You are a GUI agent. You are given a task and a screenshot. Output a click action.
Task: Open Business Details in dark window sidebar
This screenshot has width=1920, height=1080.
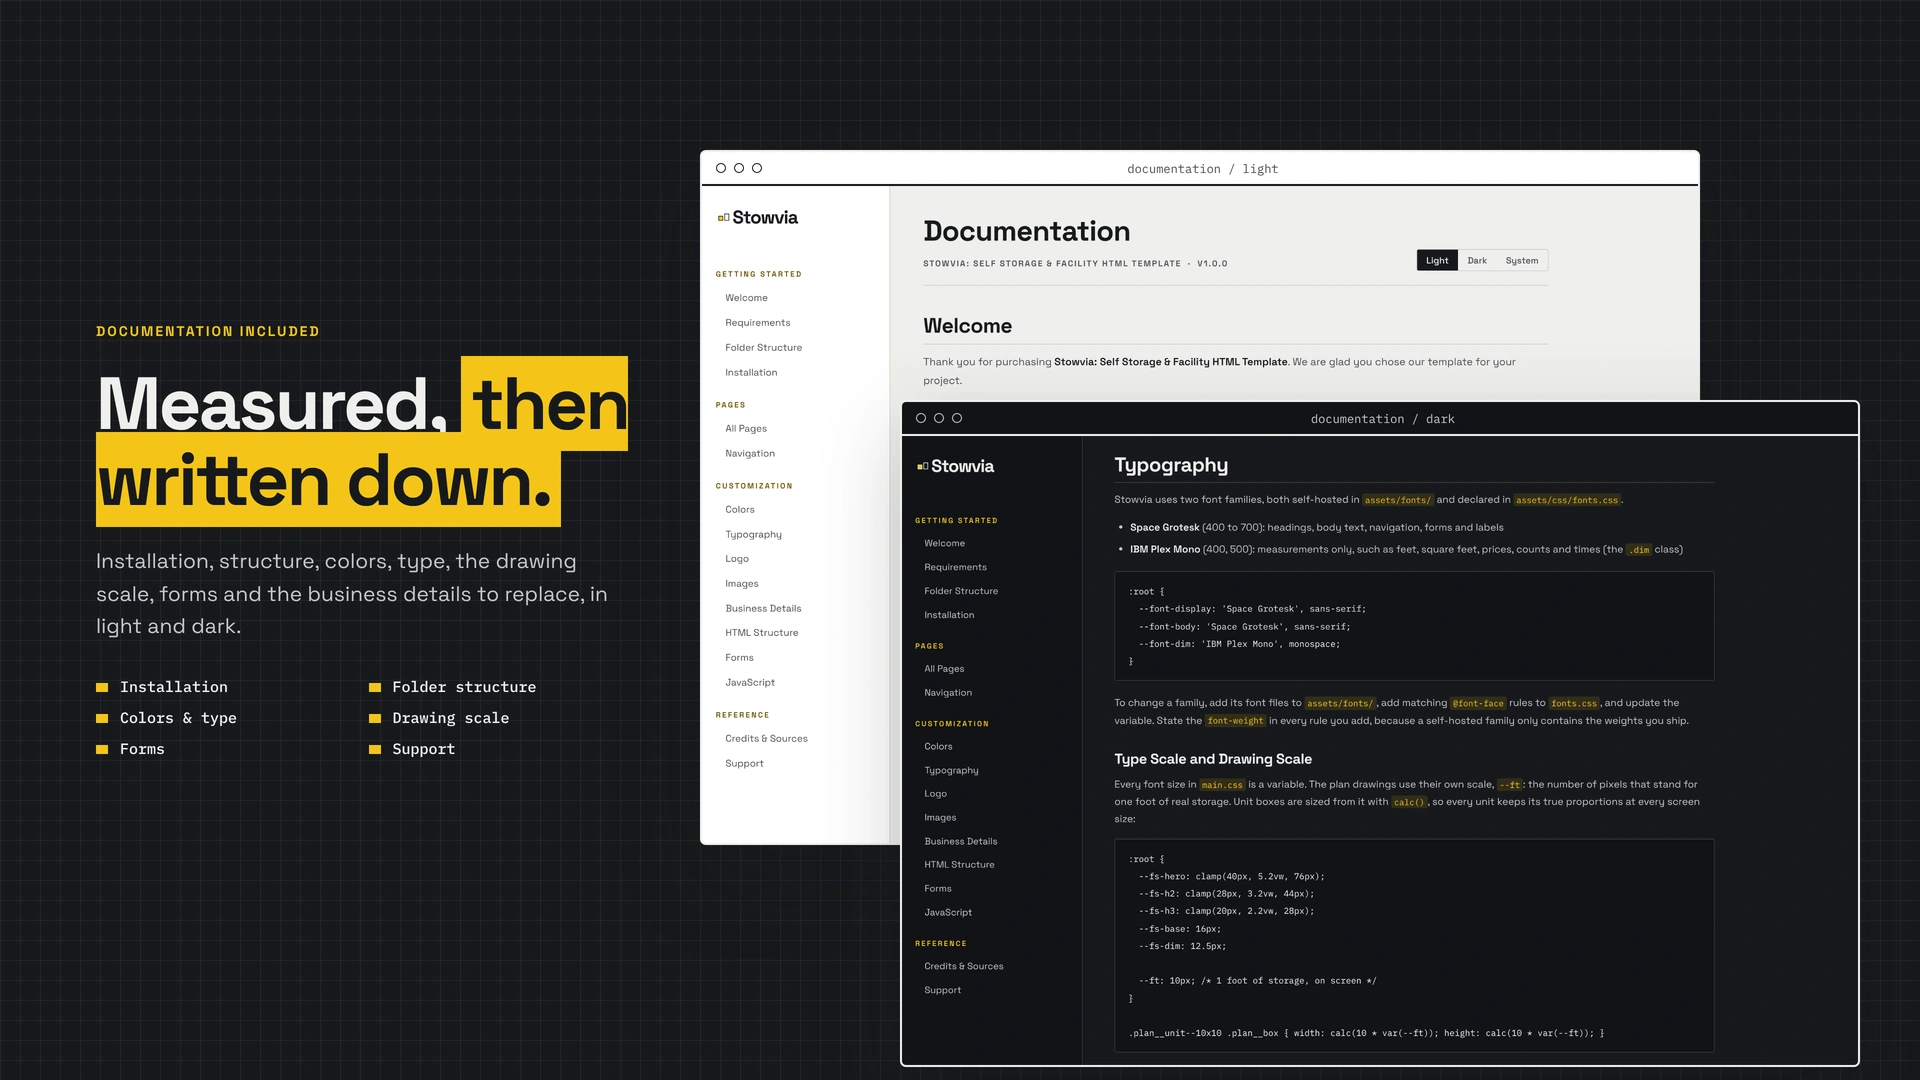pyautogui.click(x=961, y=842)
